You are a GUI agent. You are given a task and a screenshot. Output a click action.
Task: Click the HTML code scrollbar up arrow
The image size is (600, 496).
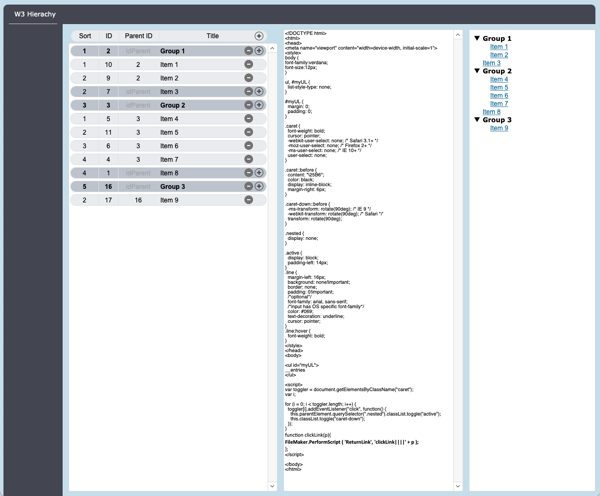pos(458,35)
